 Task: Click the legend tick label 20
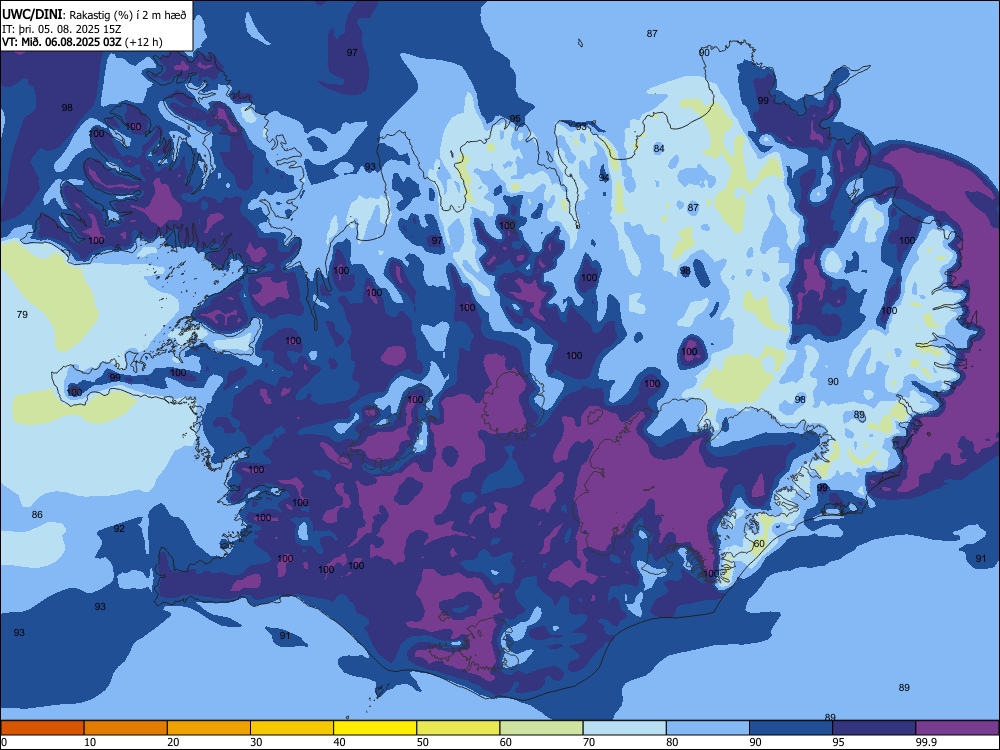(173, 742)
